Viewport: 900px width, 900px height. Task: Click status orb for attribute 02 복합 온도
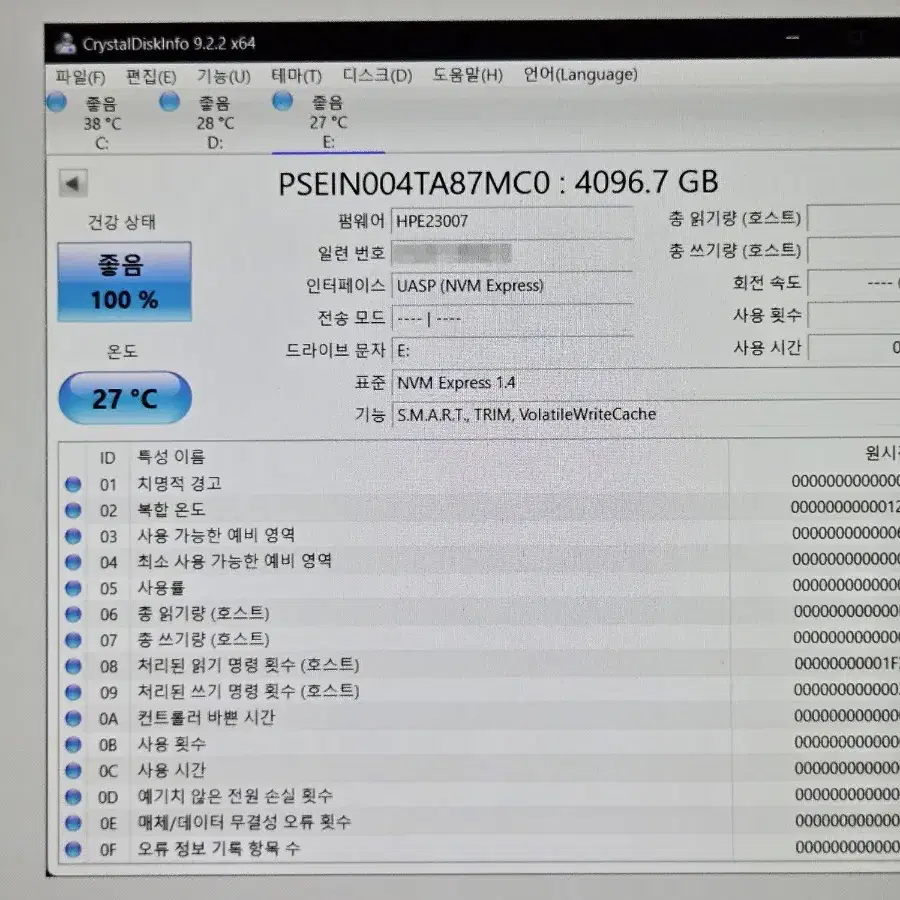point(73,510)
